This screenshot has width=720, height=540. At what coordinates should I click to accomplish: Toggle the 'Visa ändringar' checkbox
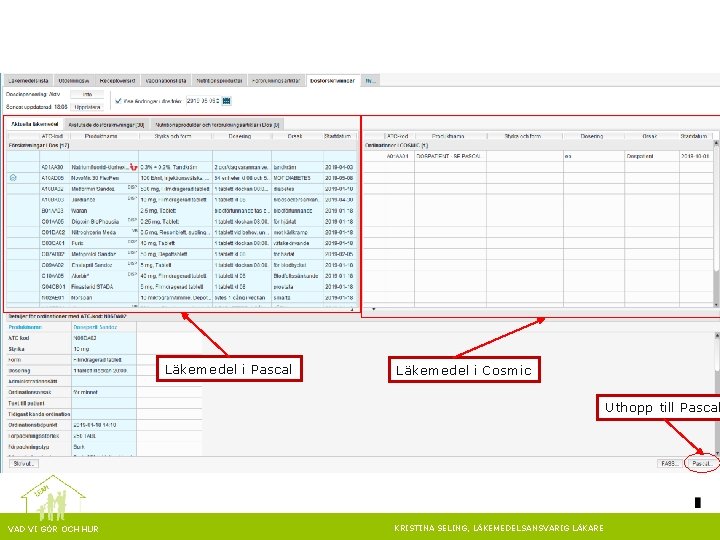pos(118,101)
